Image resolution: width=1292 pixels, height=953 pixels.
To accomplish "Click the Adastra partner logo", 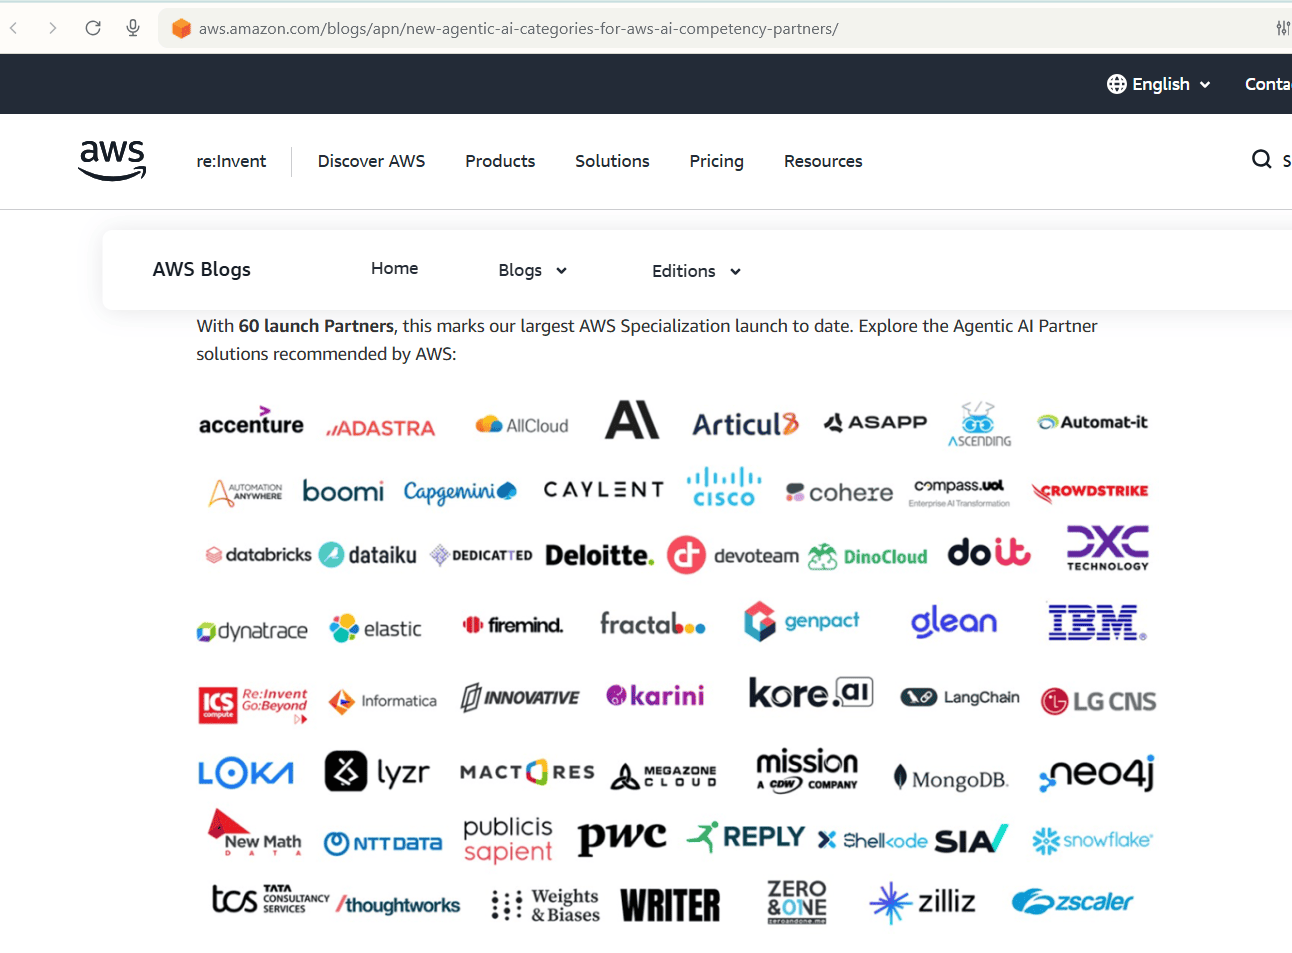I will click(381, 429).
